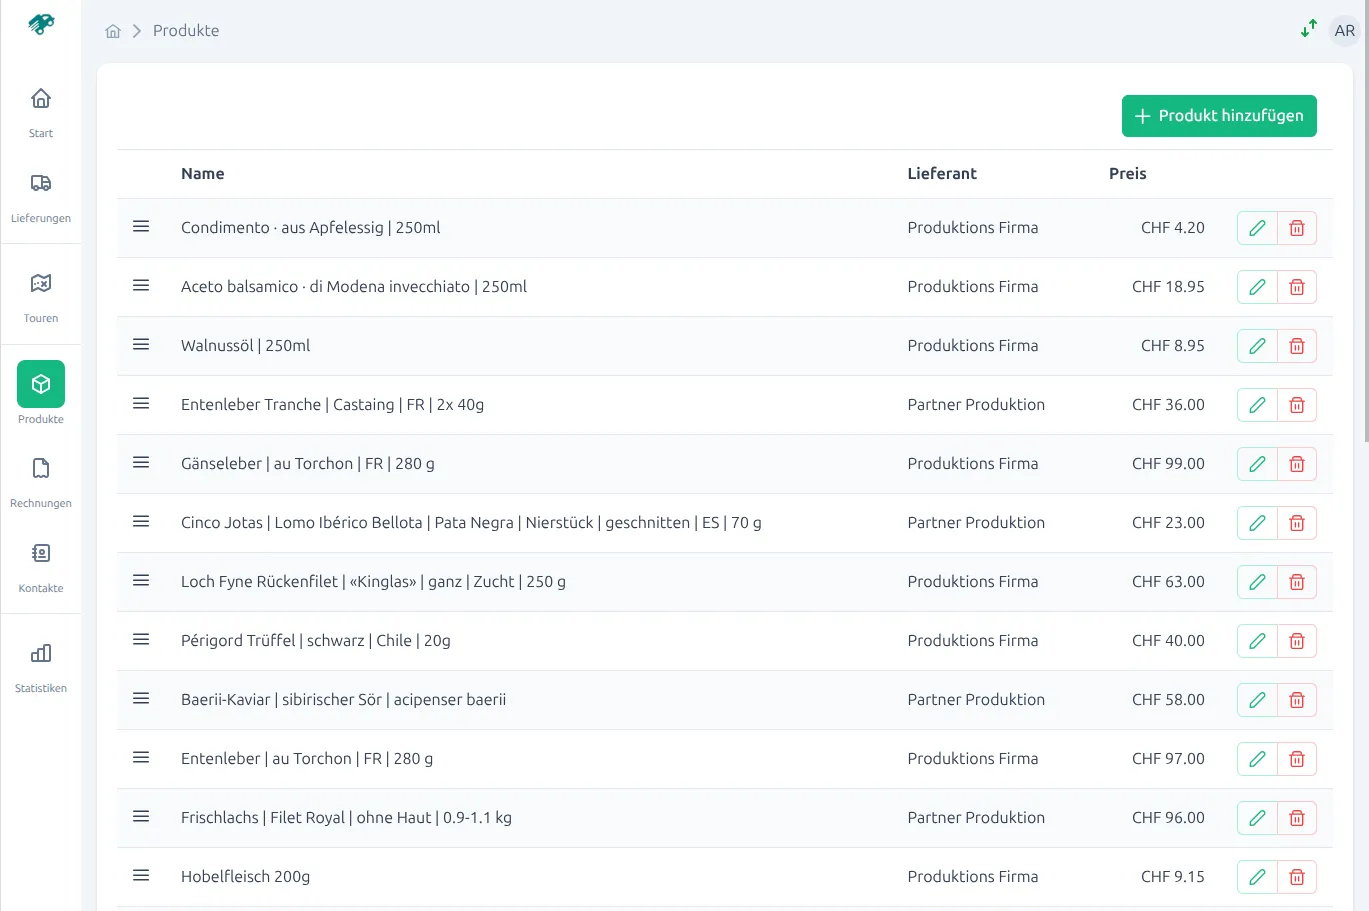
Task: Open the Statistiken panel
Action: pyautogui.click(x=40, y=664)
